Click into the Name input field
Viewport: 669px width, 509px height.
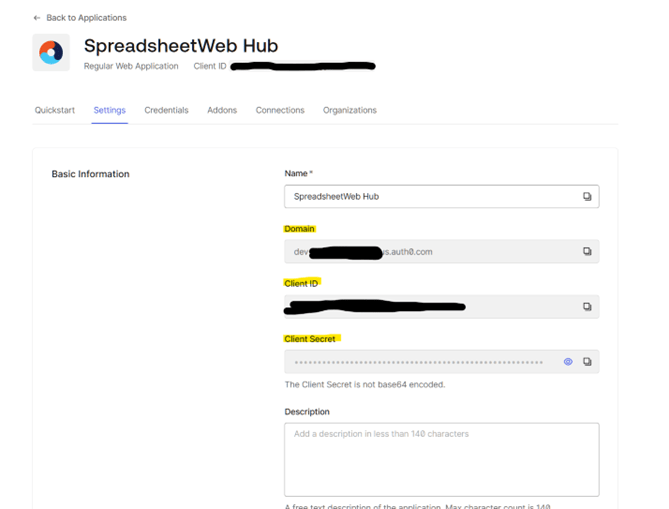[x=430, y=197]
